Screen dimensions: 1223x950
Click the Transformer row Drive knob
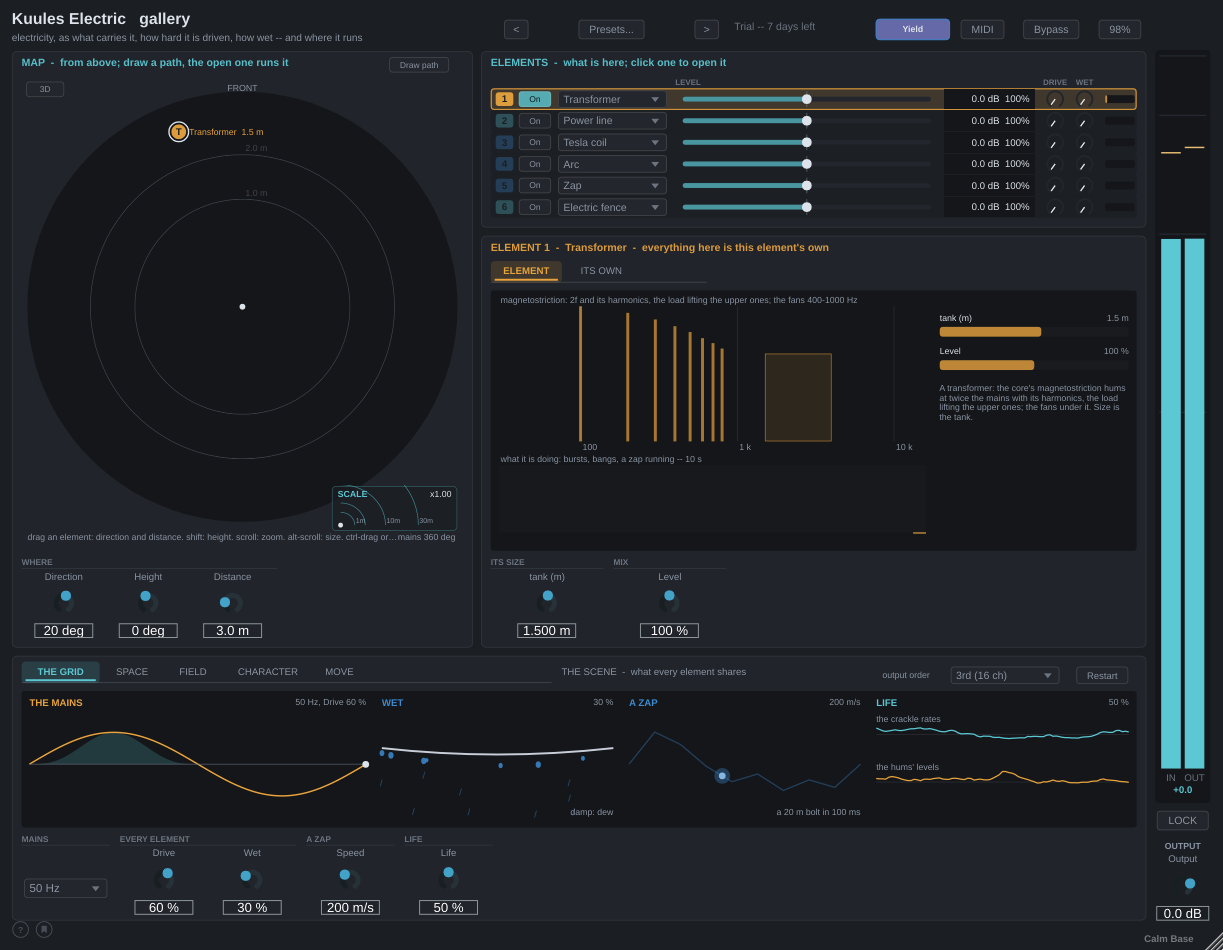pos(1054,99)
